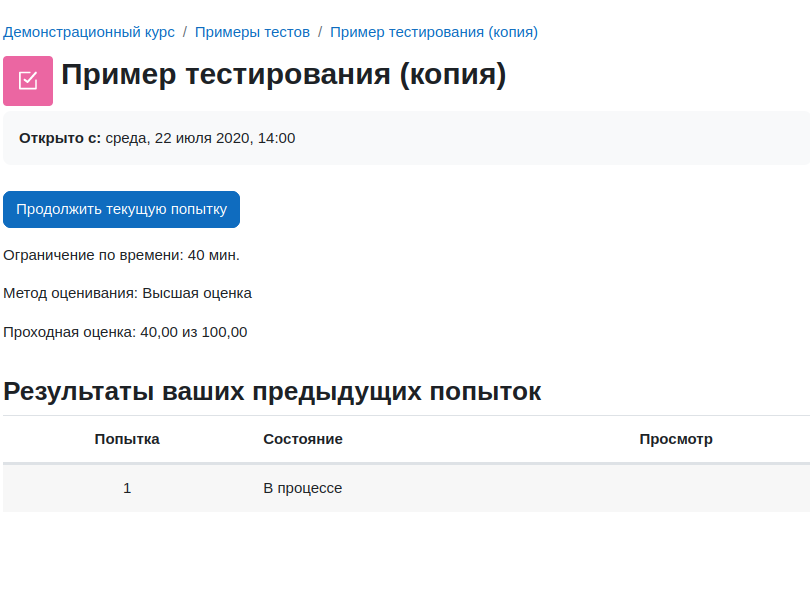The width and height of the screenshot is (810, 589).
Task: Select the 'Состояние' column header
Action: coord(303,439)
